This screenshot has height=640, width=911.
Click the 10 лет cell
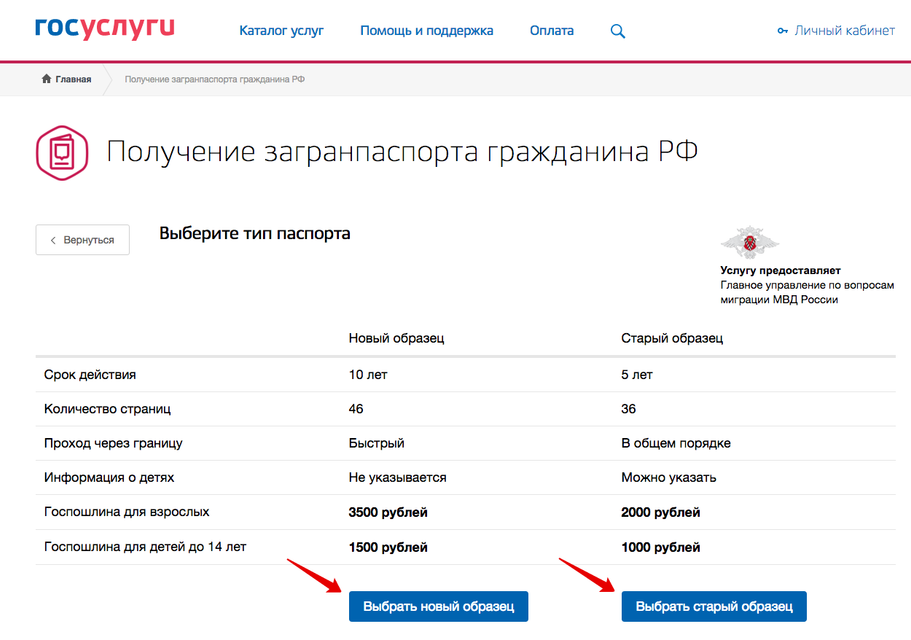(368, 375)
